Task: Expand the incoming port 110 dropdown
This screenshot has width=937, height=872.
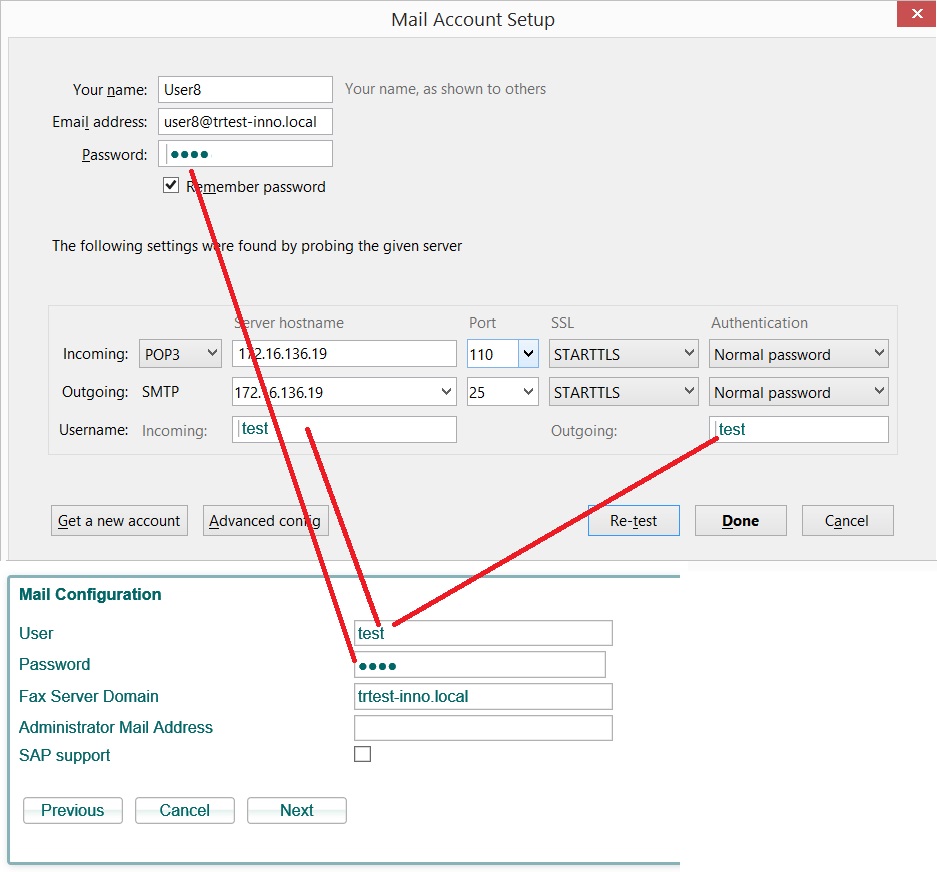Action: tap(528, 354)
